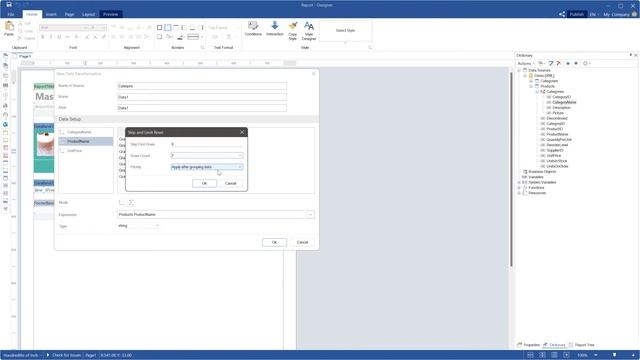Click the report page vertical scrollbar

511,169
